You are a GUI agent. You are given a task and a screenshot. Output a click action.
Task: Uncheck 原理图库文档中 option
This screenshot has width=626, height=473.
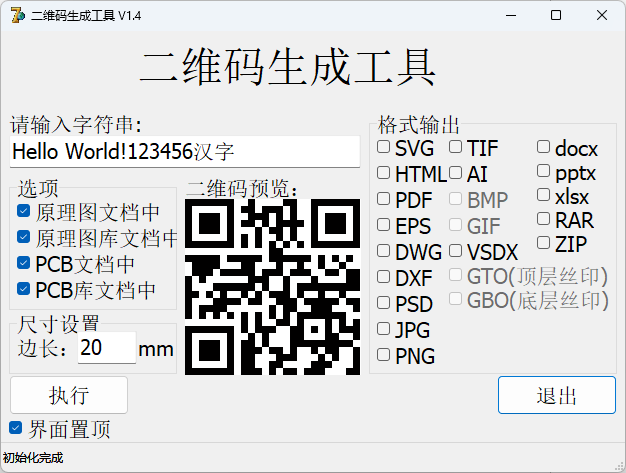point(24,237)
